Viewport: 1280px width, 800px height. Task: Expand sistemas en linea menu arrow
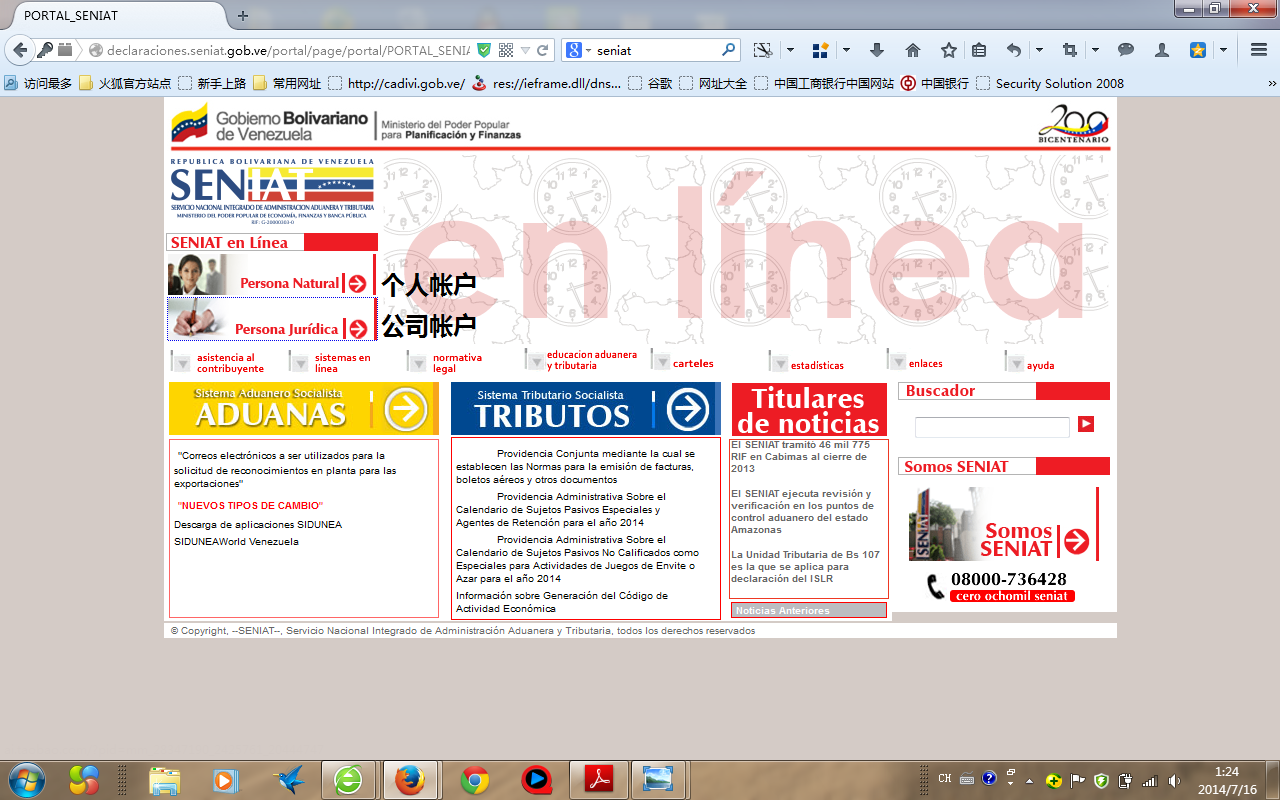300,363
